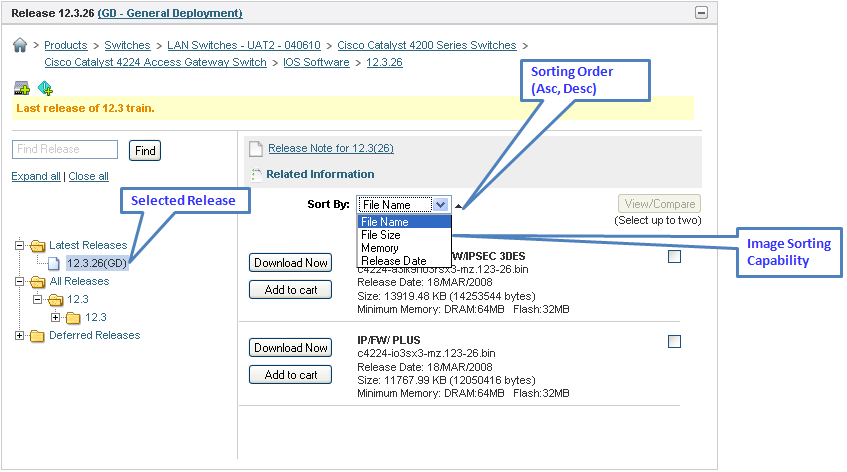Screen dimensions: 847x472
Task: Click the 12.3.26(GD) file icon
Action: pos(53,264)
